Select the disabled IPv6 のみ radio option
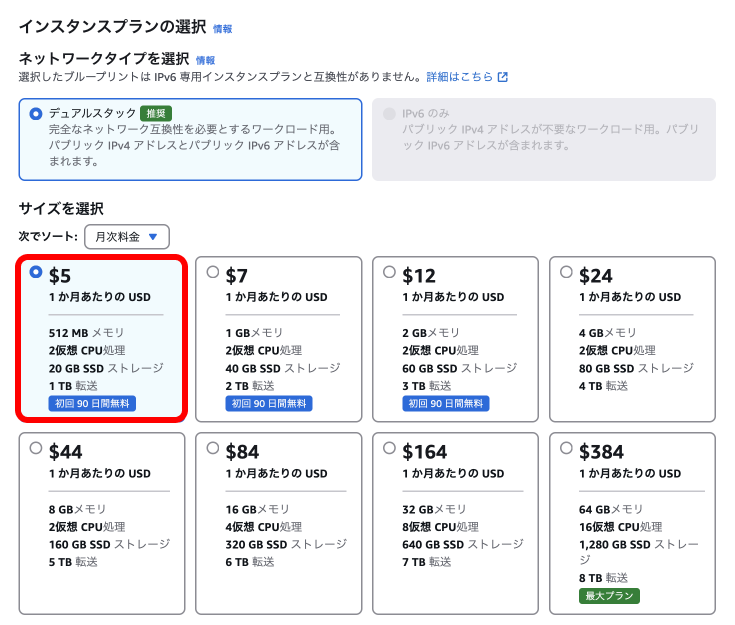 click(x=389, y=113)
